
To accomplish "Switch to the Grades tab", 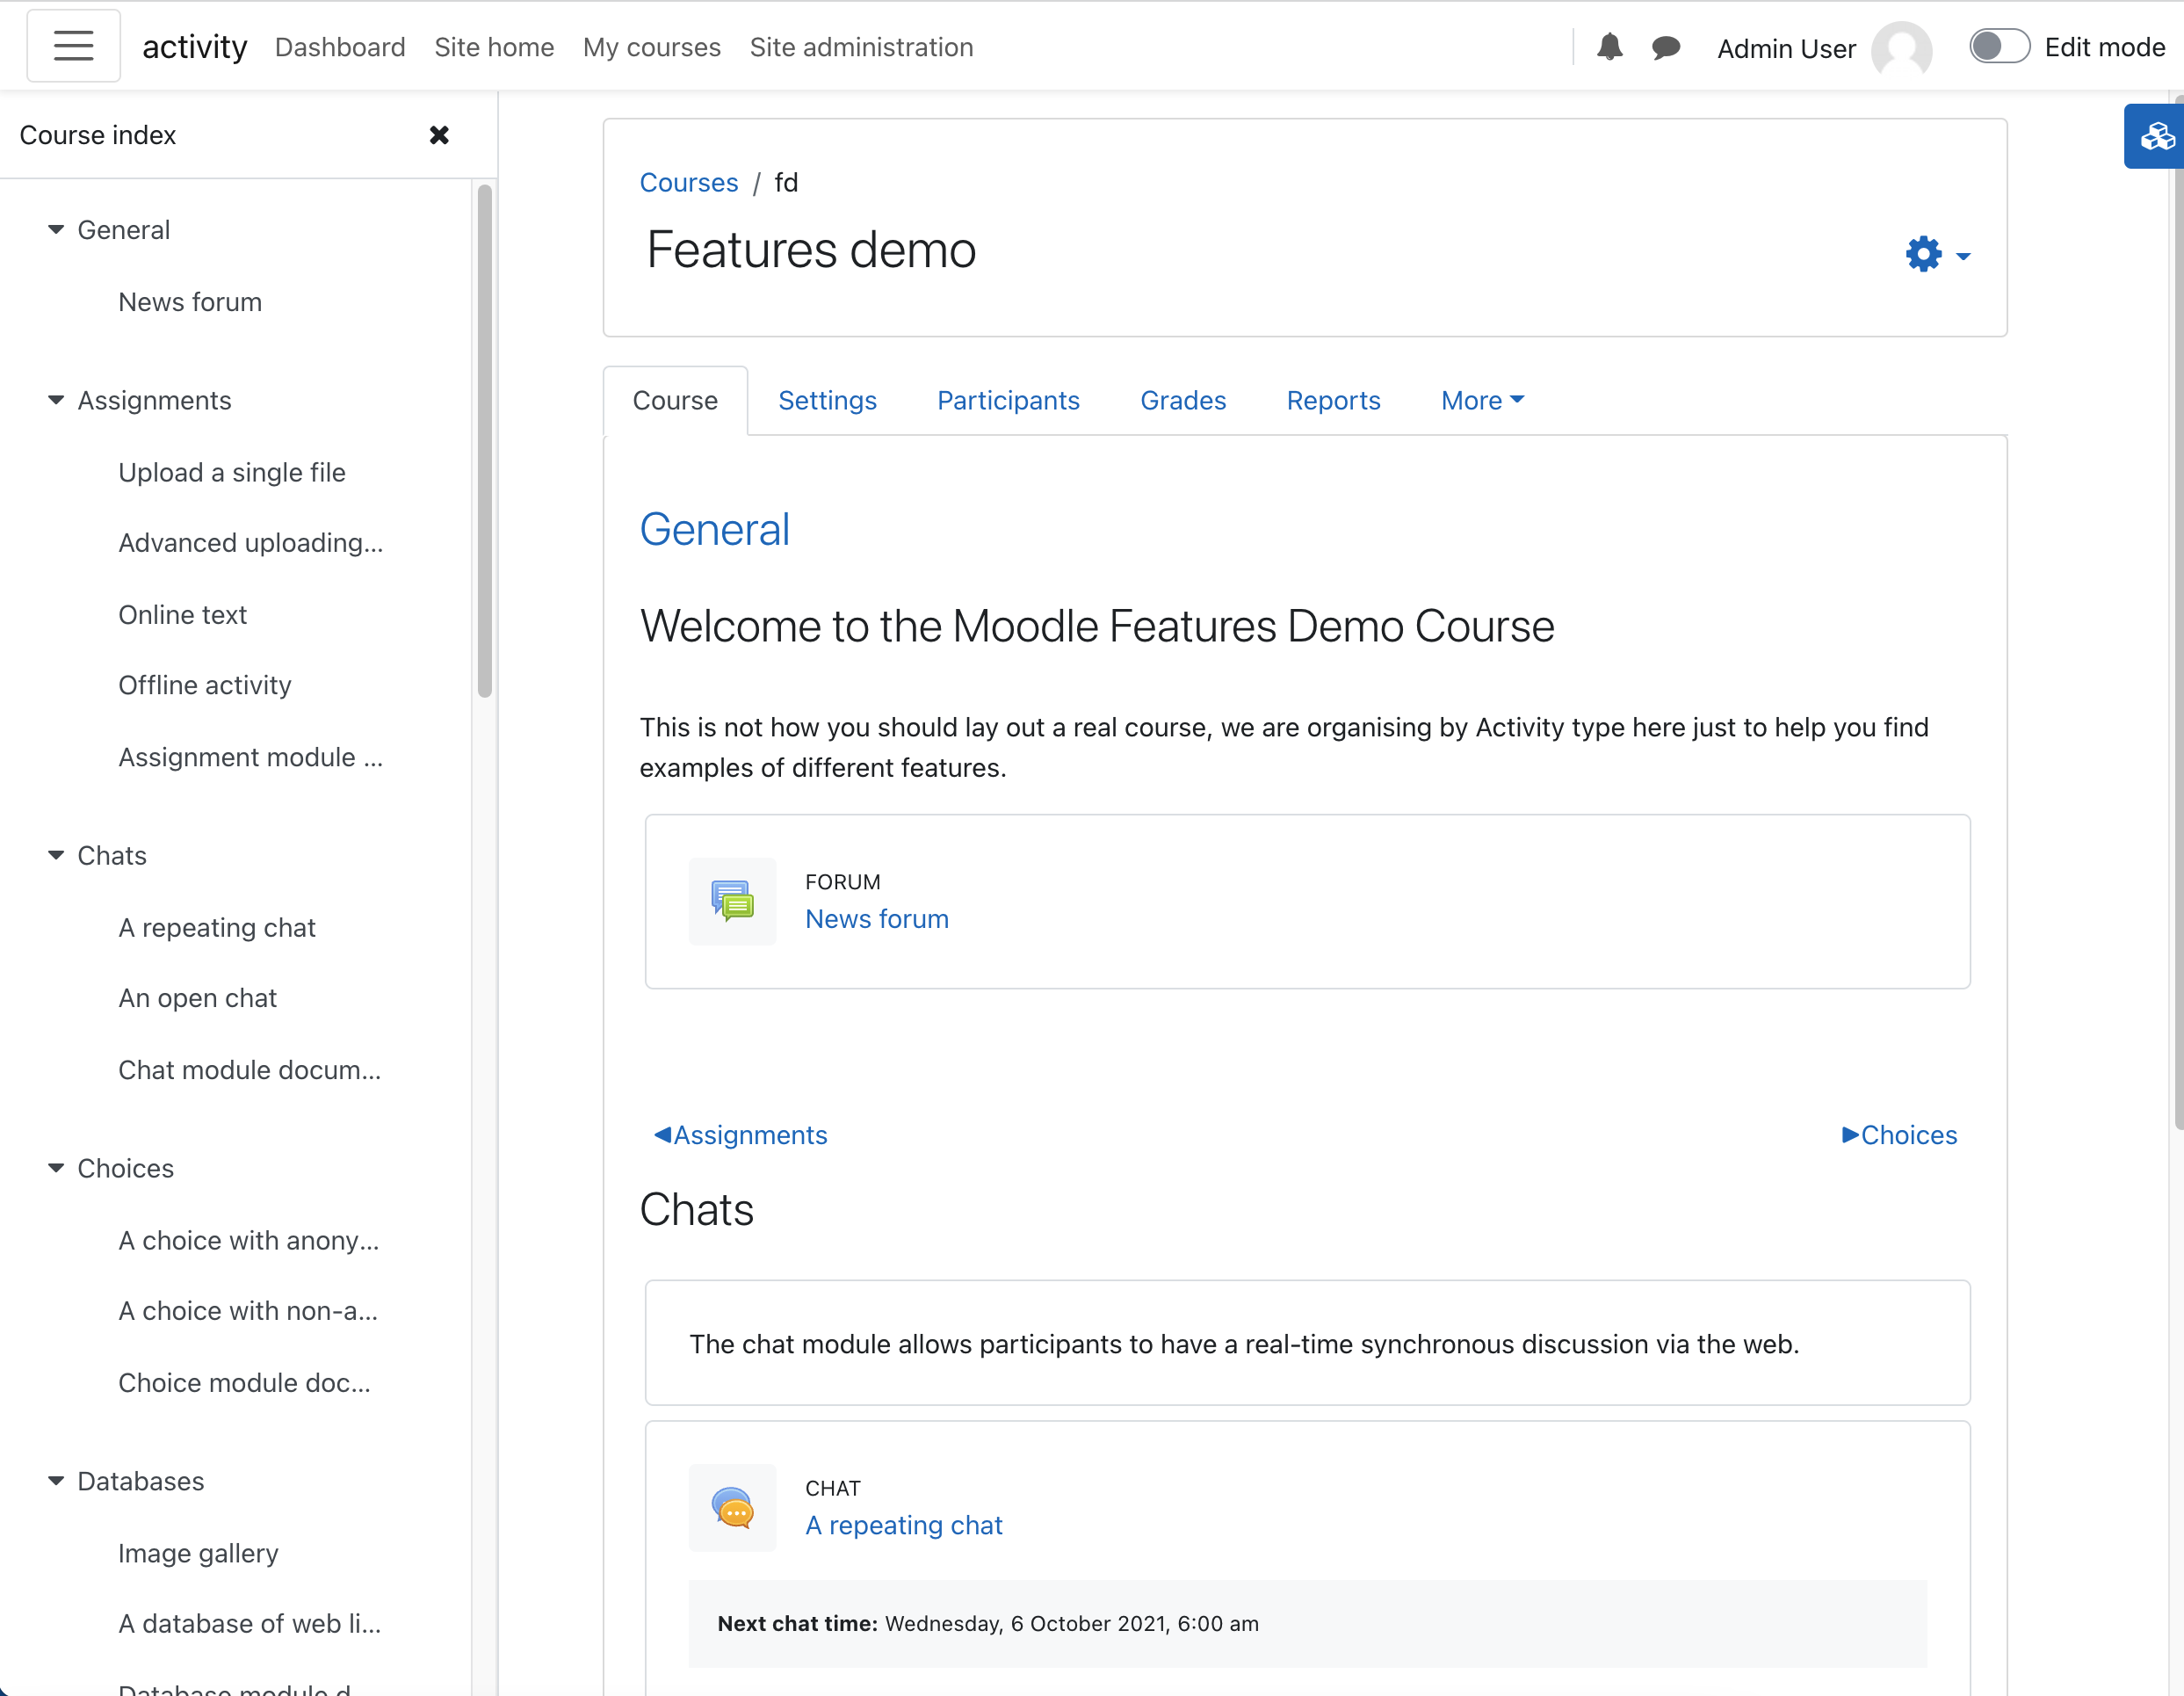I will click(1183, 400).
